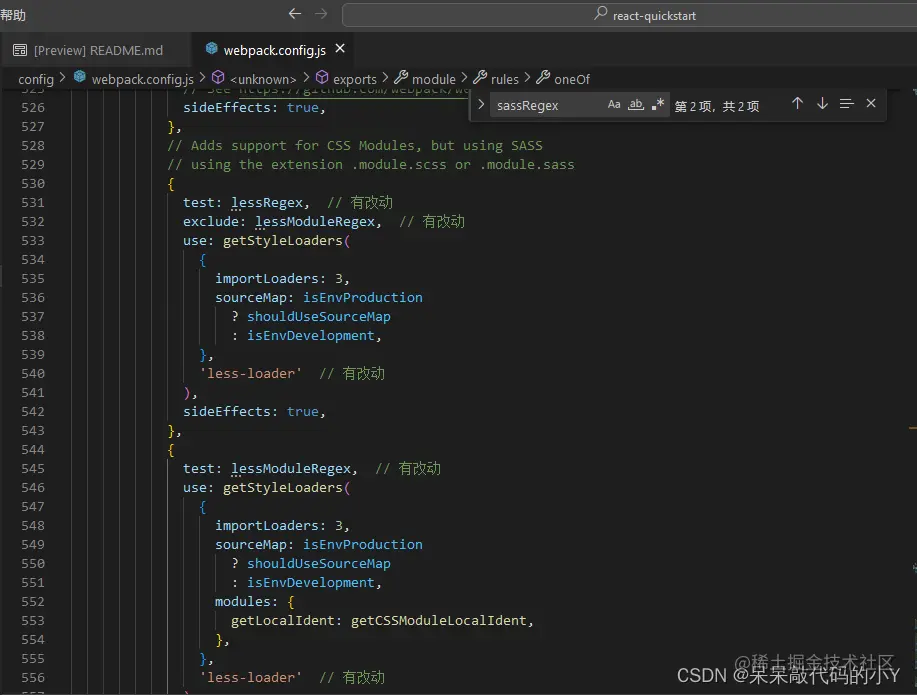
Task: Click the preview icon on README.md tab
Action: (20, 50)
